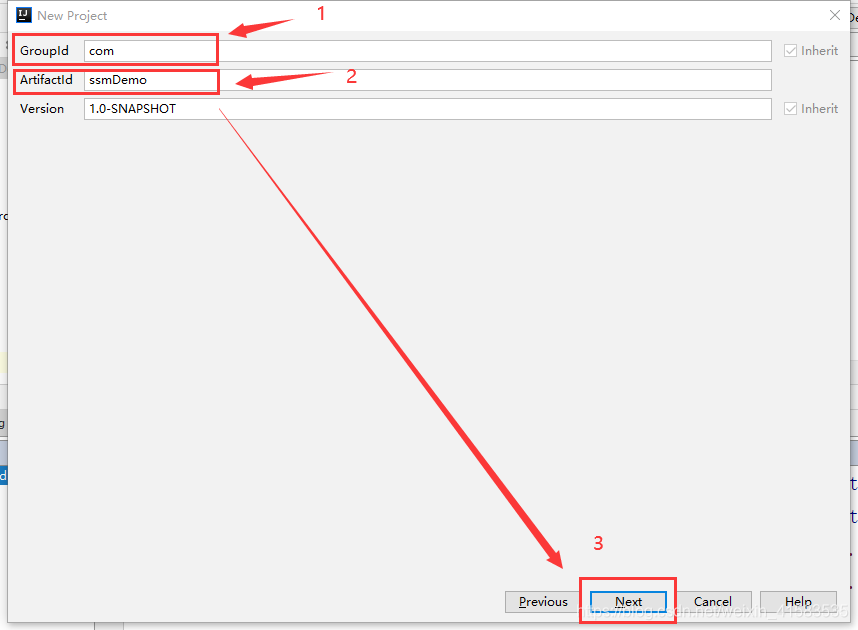This screenshot has width=858, height=630.
Task: Click the GroupId label
Action: point(44,51)
